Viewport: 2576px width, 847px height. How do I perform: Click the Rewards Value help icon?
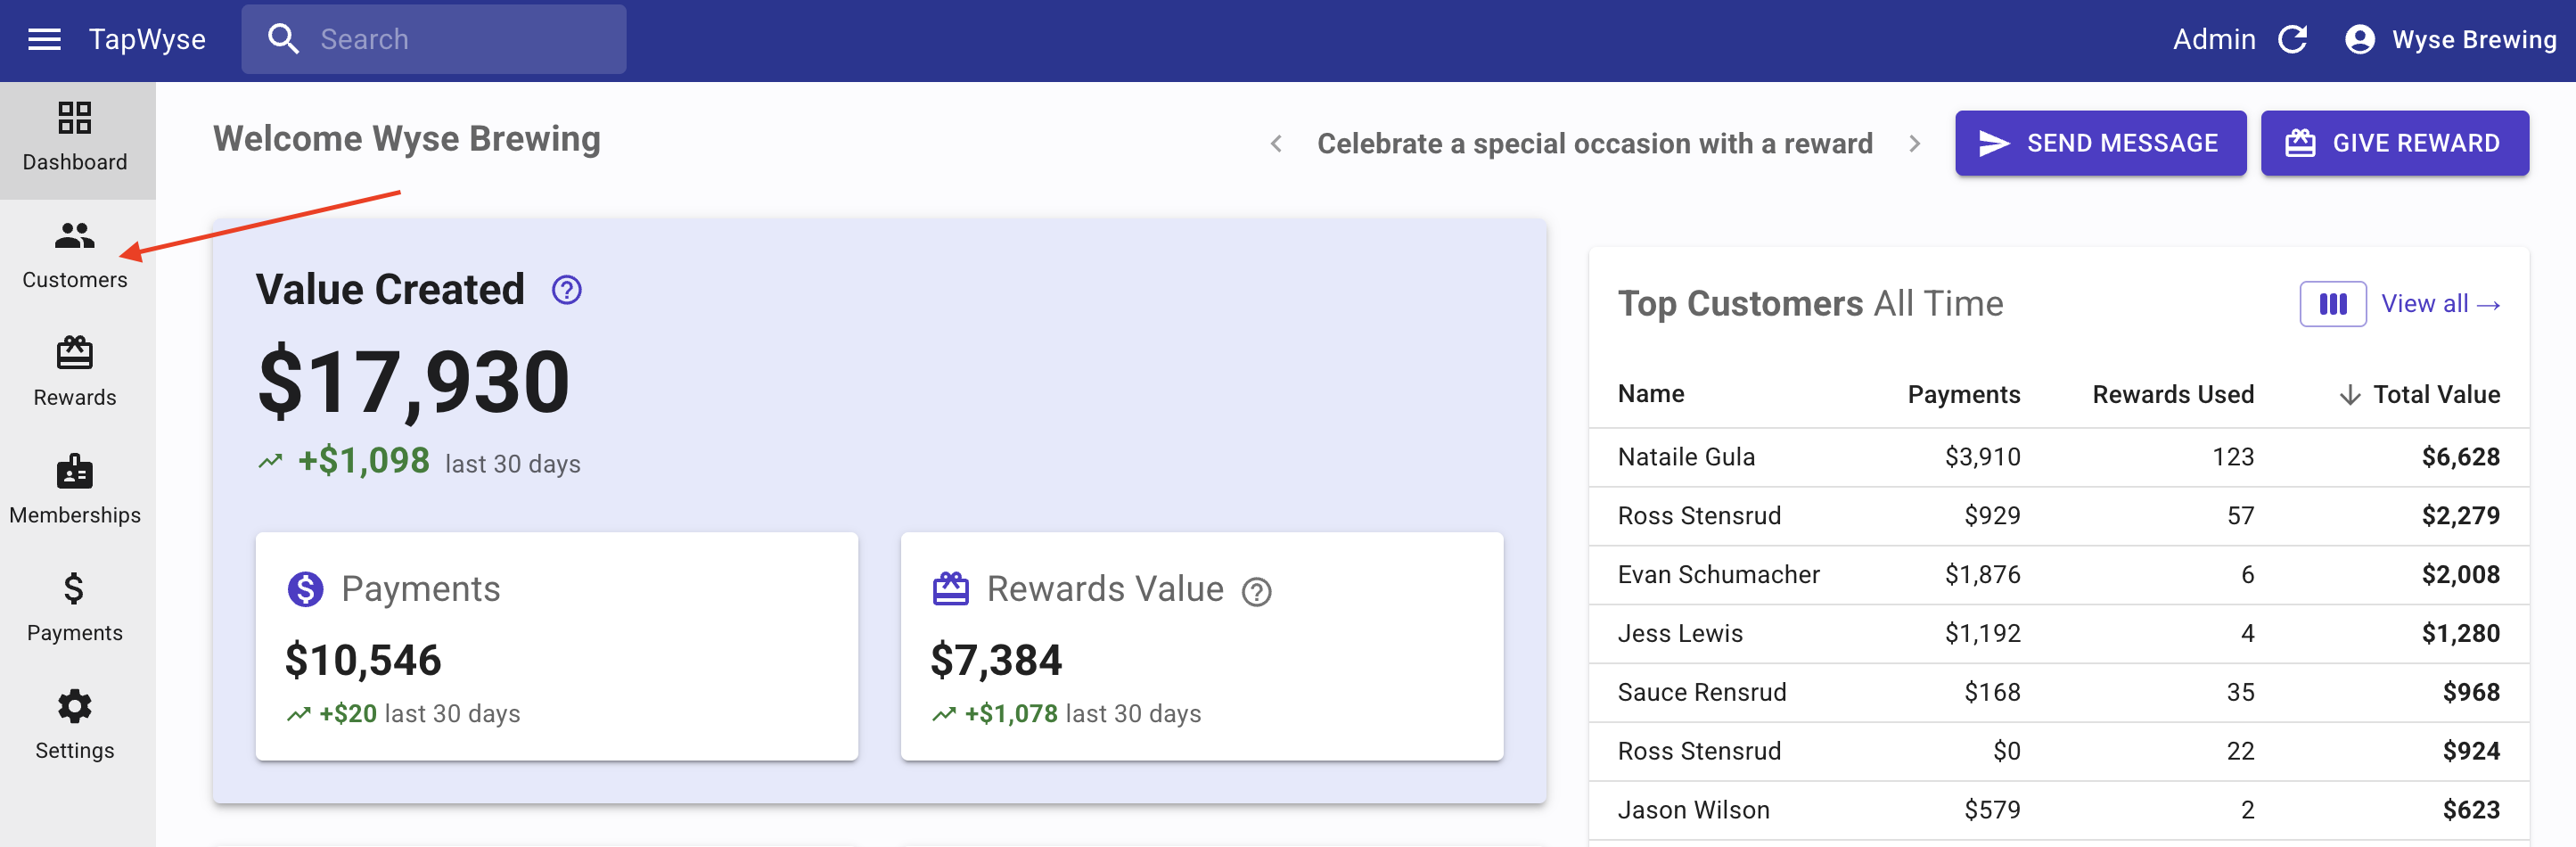[1256, 592]
